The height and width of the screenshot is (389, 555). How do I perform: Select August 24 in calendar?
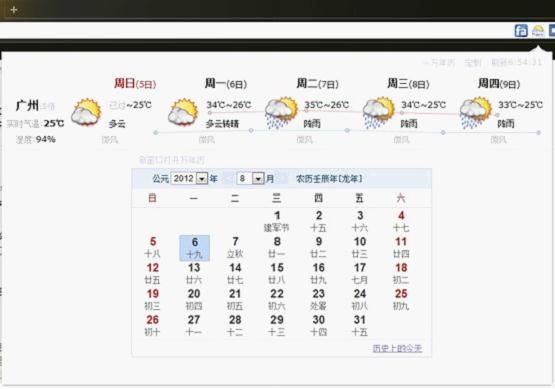(x=360, y=299)
